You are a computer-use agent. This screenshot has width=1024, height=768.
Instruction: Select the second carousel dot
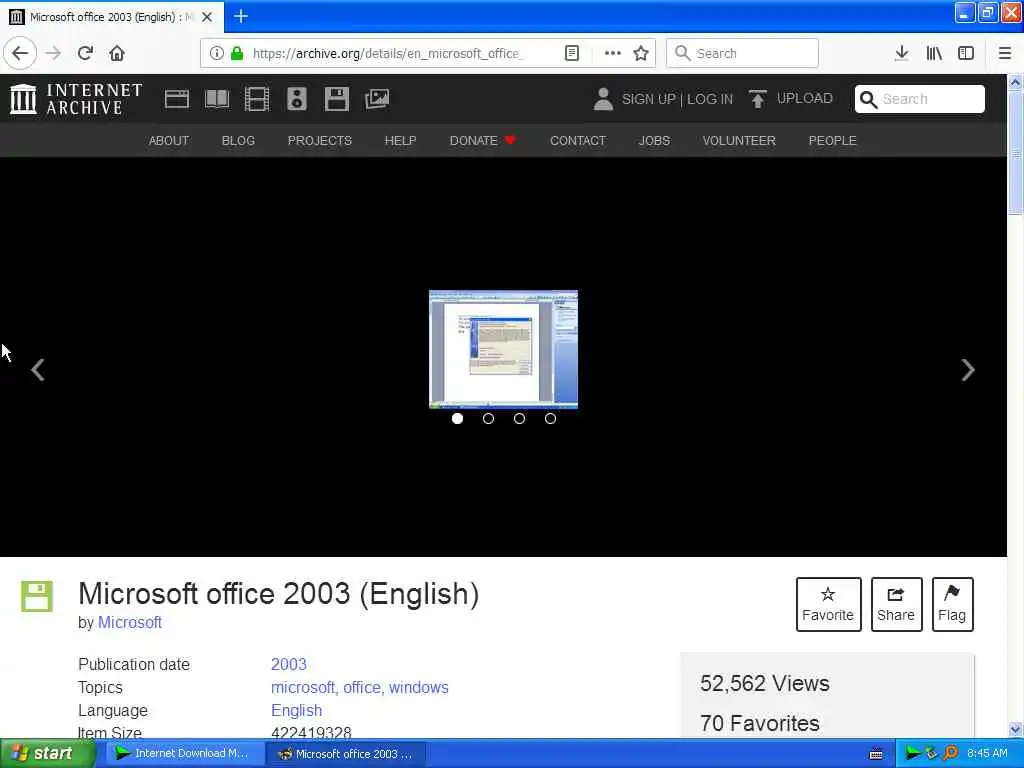[x=488, y=419]
